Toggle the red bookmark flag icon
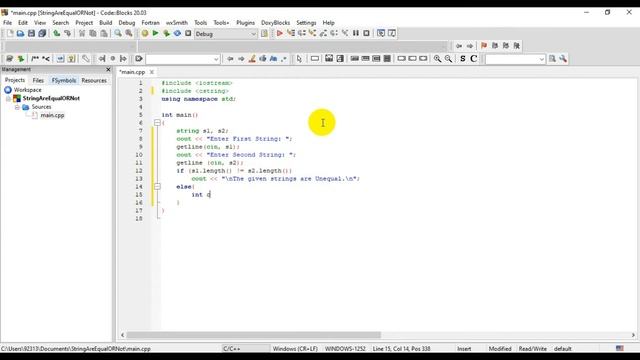The image size is (640, 360). (x=484, y=46)
